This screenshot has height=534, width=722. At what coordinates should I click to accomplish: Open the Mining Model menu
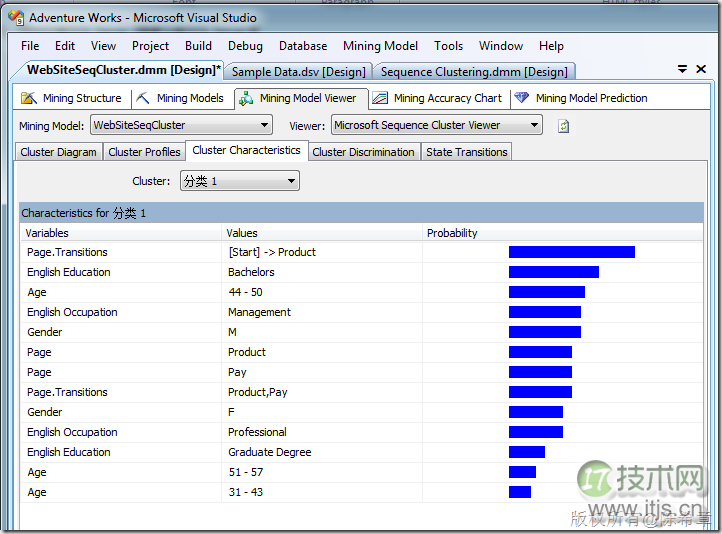tap(380, 45)
